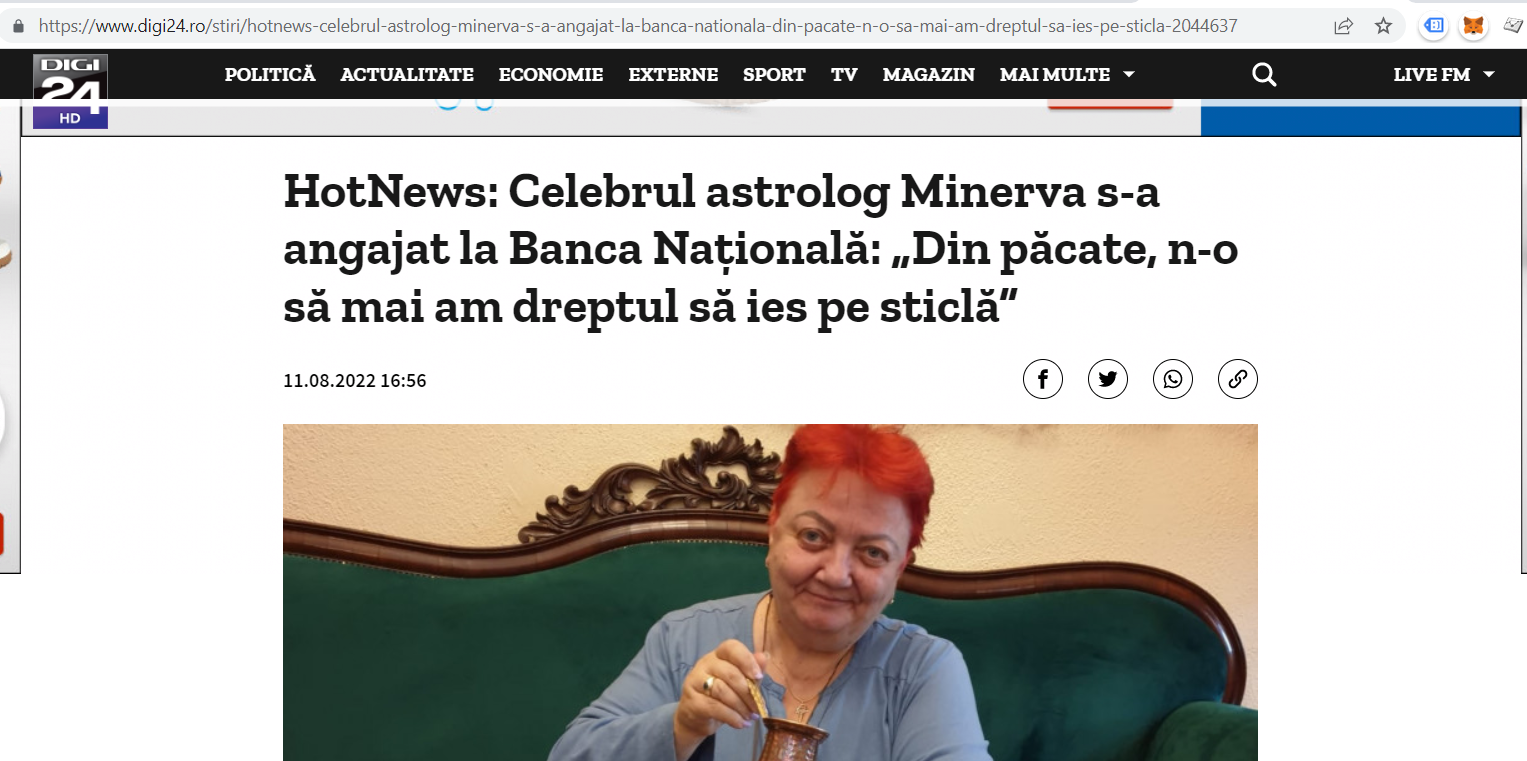The height and width of the screenshot is (761, 1527).
Task: Expand the MAI MULTE dropdown
Action: [x=1067, y=74]
